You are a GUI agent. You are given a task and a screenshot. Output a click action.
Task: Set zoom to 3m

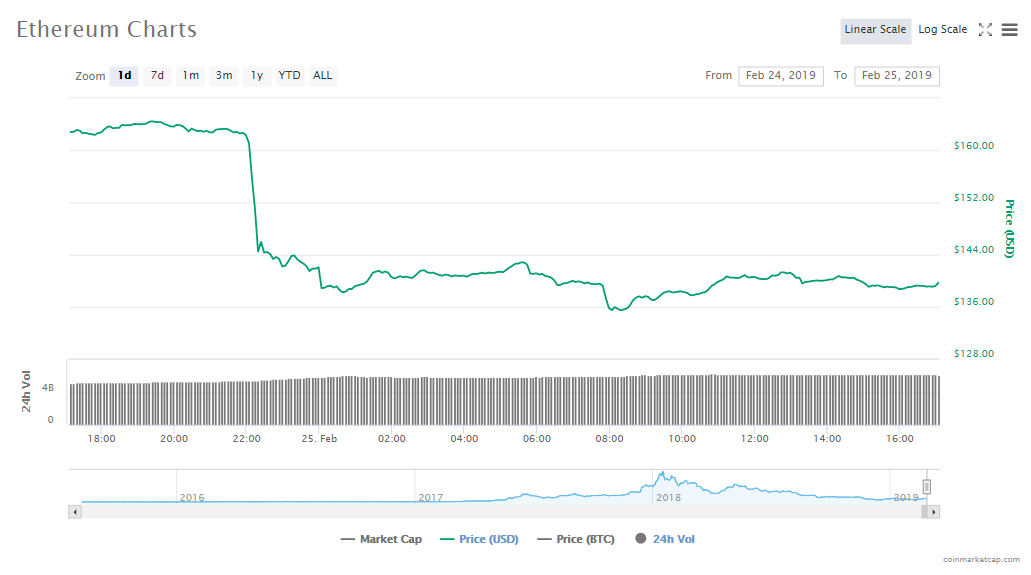pyautogui.click(x=224, y=76)
